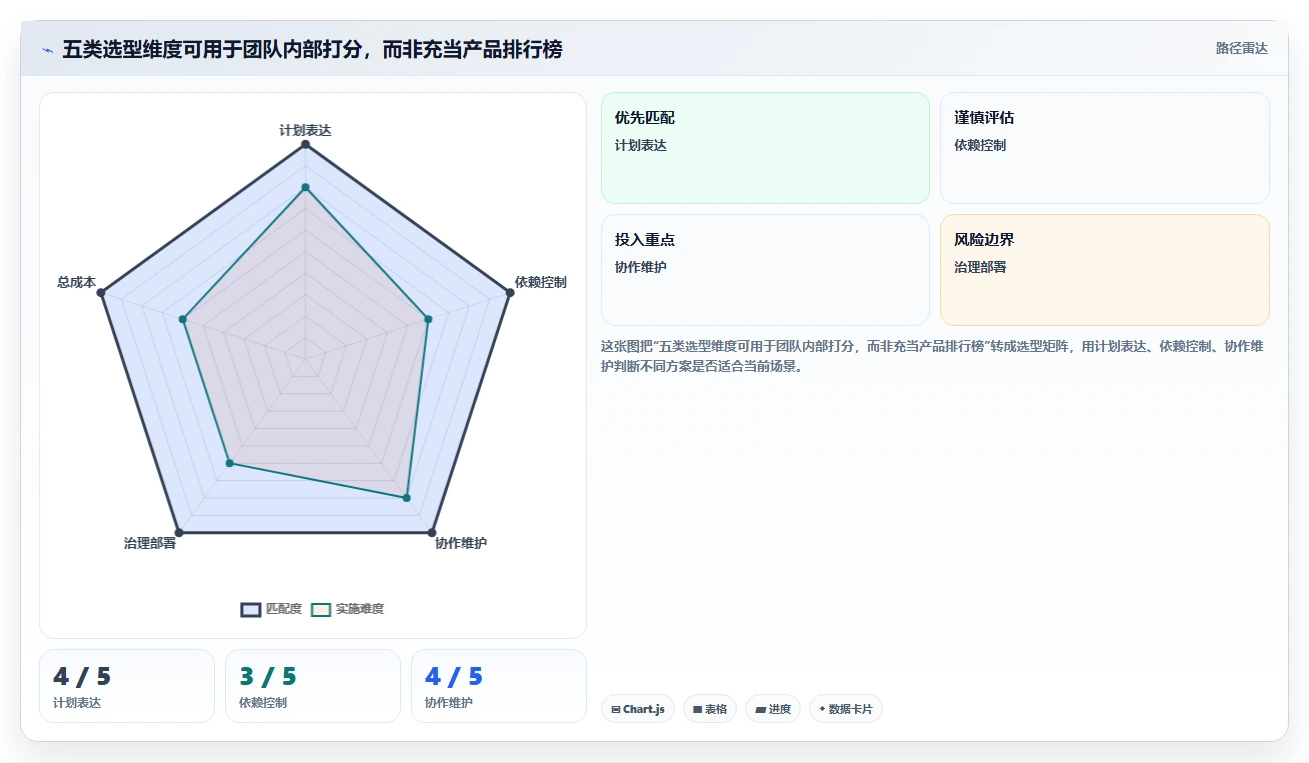The width and height of the screenshot is (1309, 763).
Task: Click the lightning icon beside the title
Action: (x=47, y=49)
